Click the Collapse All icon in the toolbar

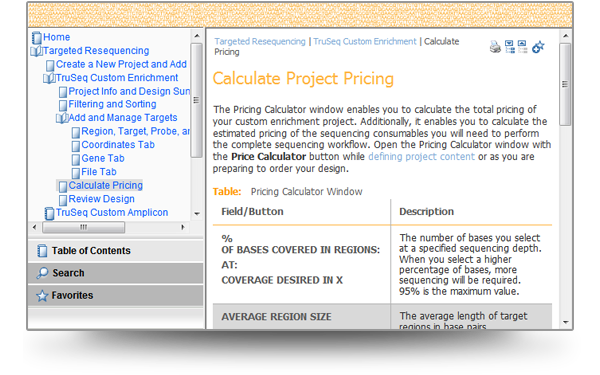(522, 47)
